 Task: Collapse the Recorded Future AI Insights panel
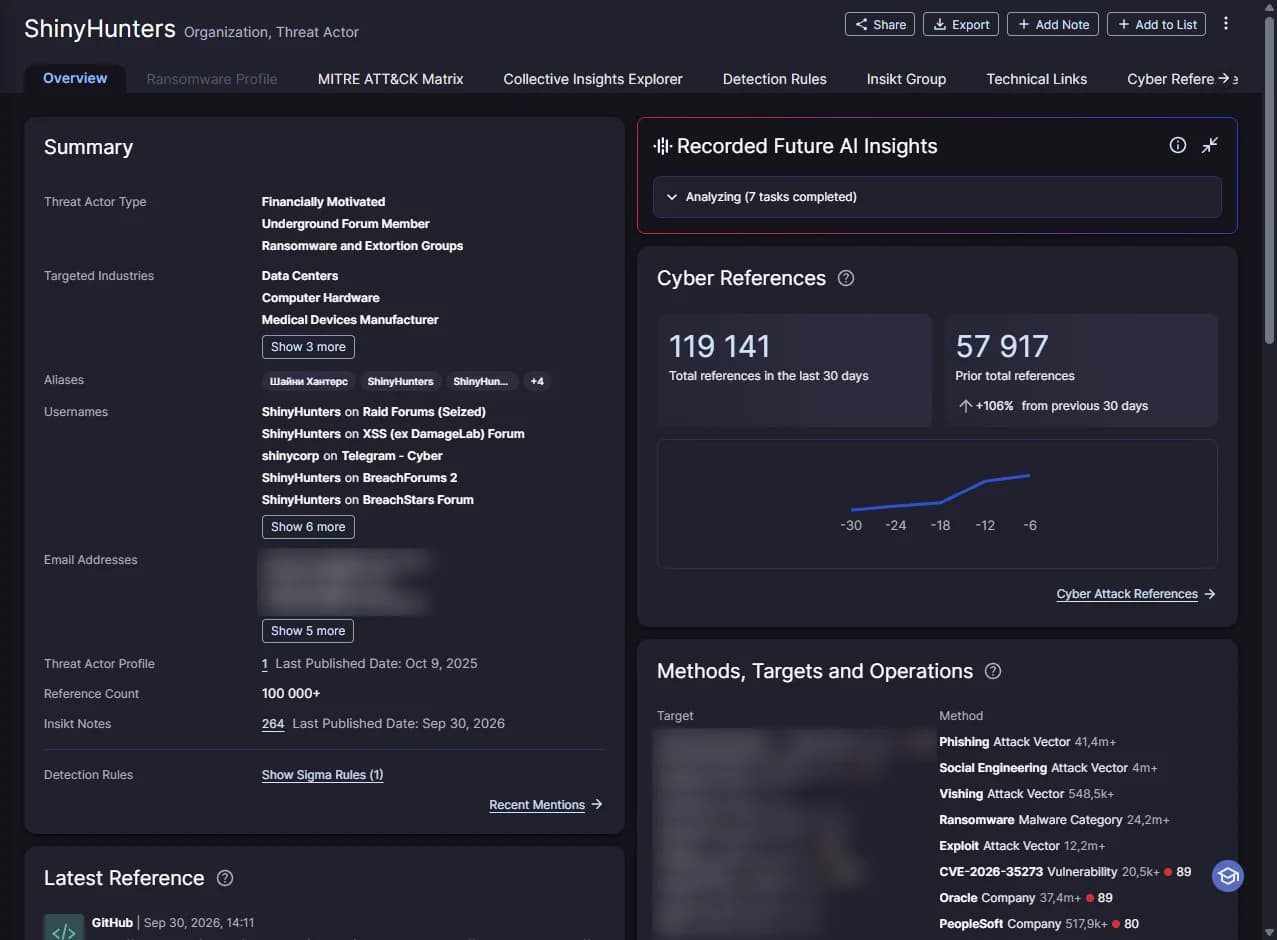click(x=1210, y=146)
